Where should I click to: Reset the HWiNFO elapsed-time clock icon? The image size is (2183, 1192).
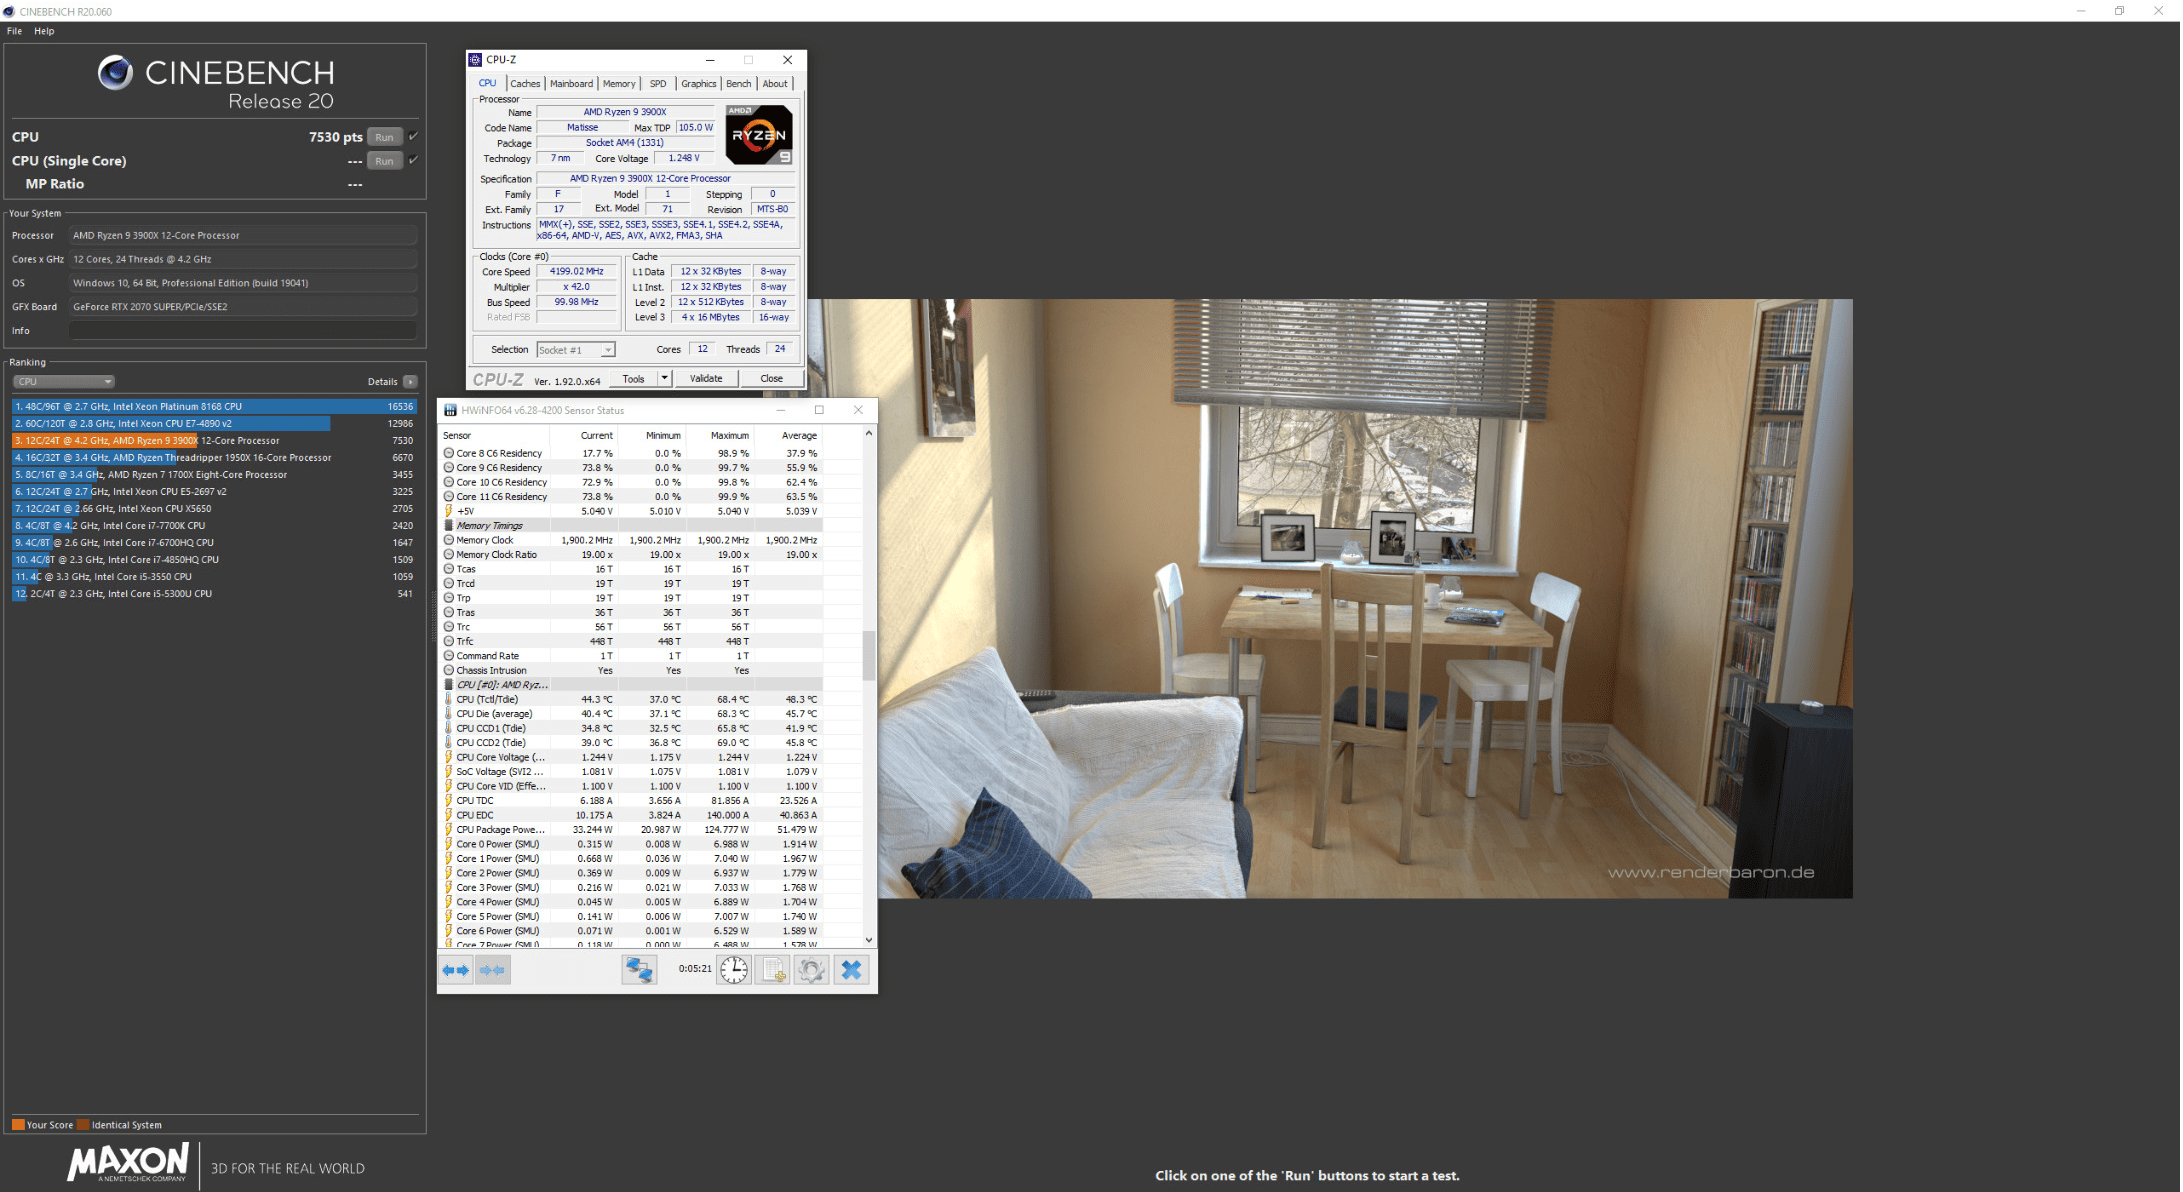tap(734, 970)
